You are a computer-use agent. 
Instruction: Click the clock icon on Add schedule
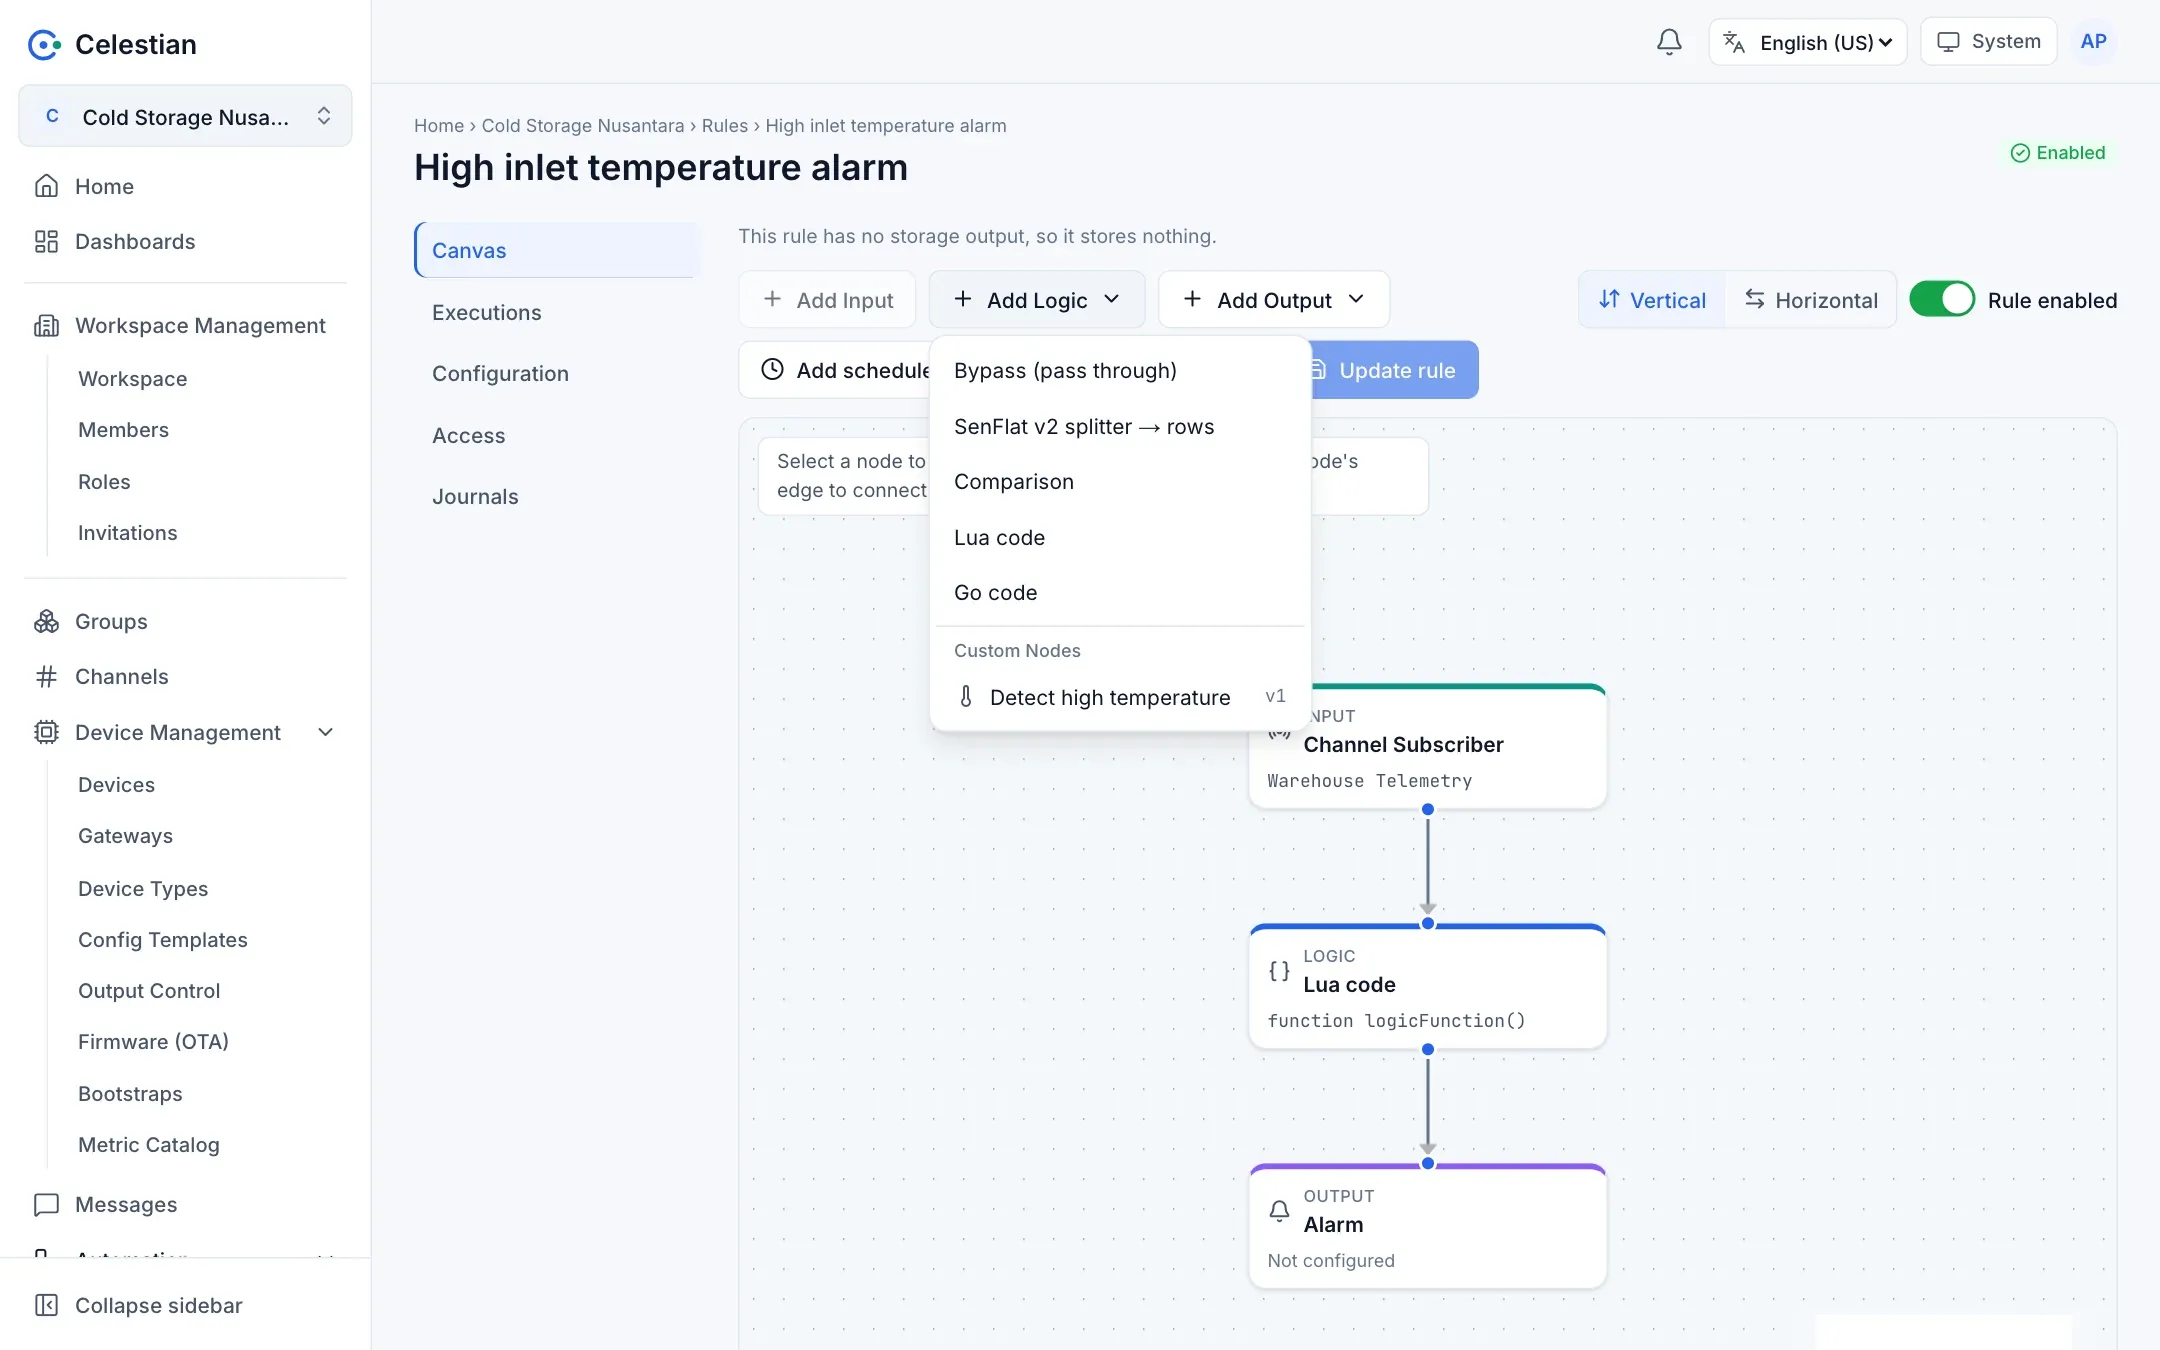tap(772, 369)
